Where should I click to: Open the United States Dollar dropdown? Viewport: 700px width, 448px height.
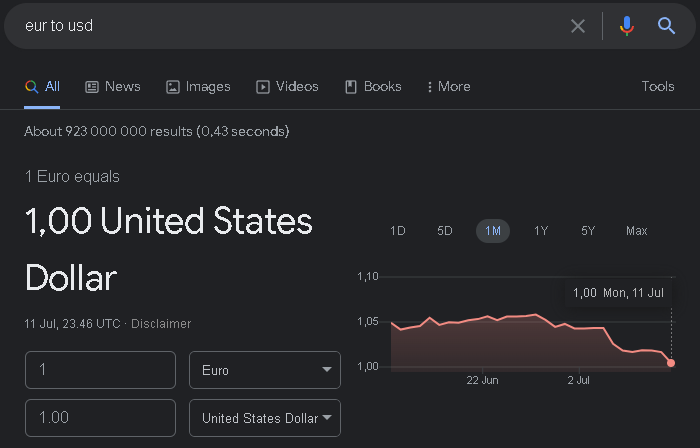pyautogui.click(x=265, y=418)
